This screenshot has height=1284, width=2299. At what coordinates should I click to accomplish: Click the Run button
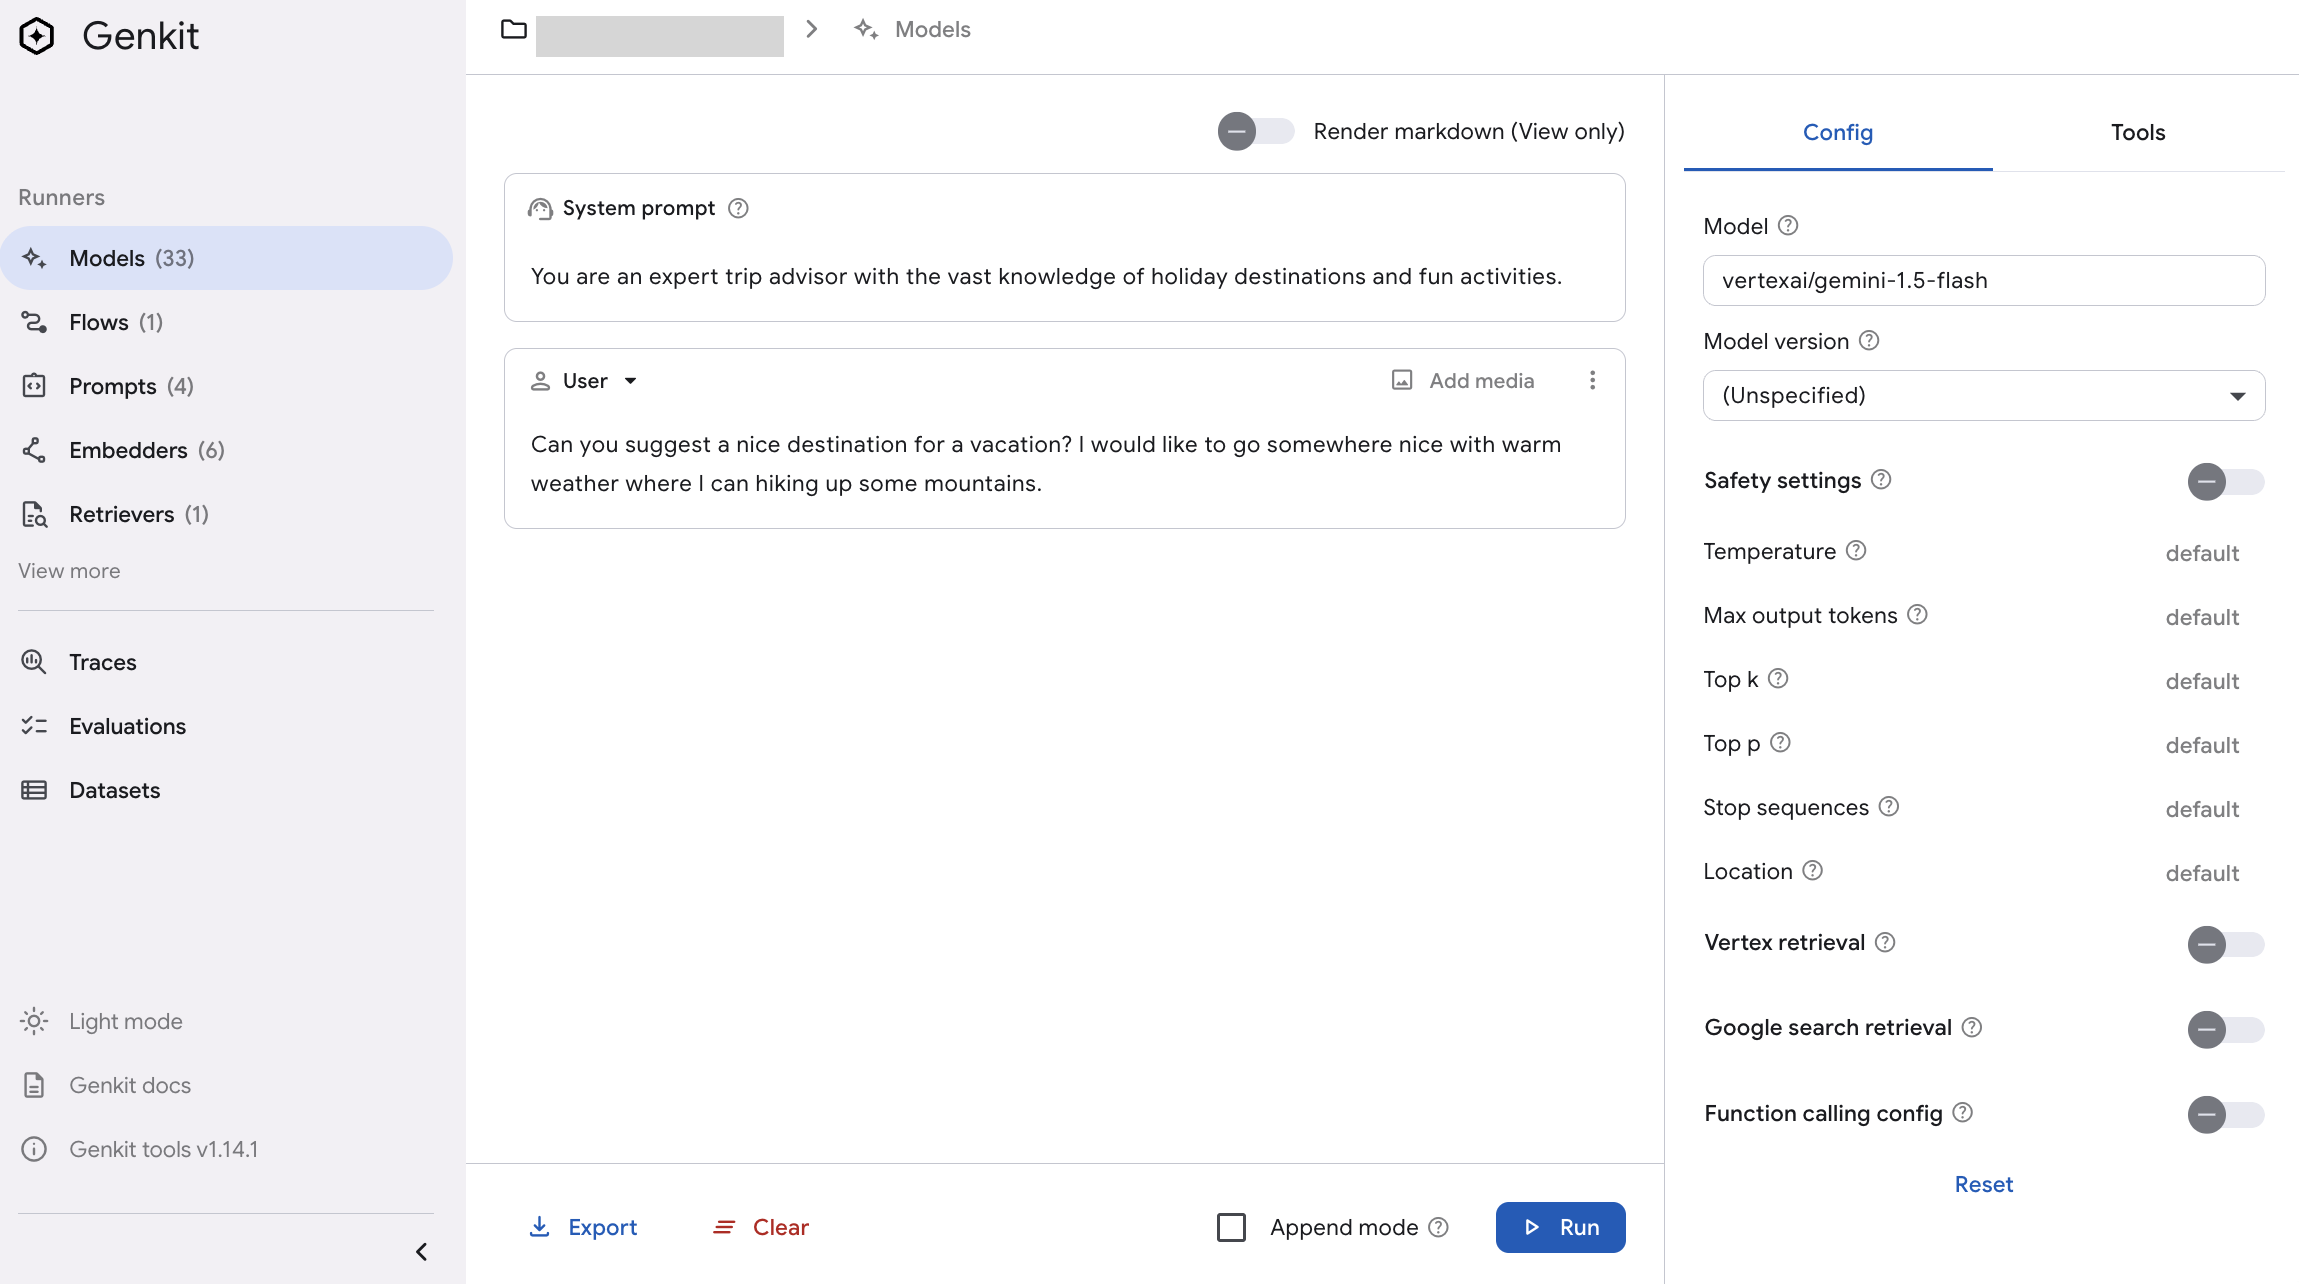point(1560,1227)
